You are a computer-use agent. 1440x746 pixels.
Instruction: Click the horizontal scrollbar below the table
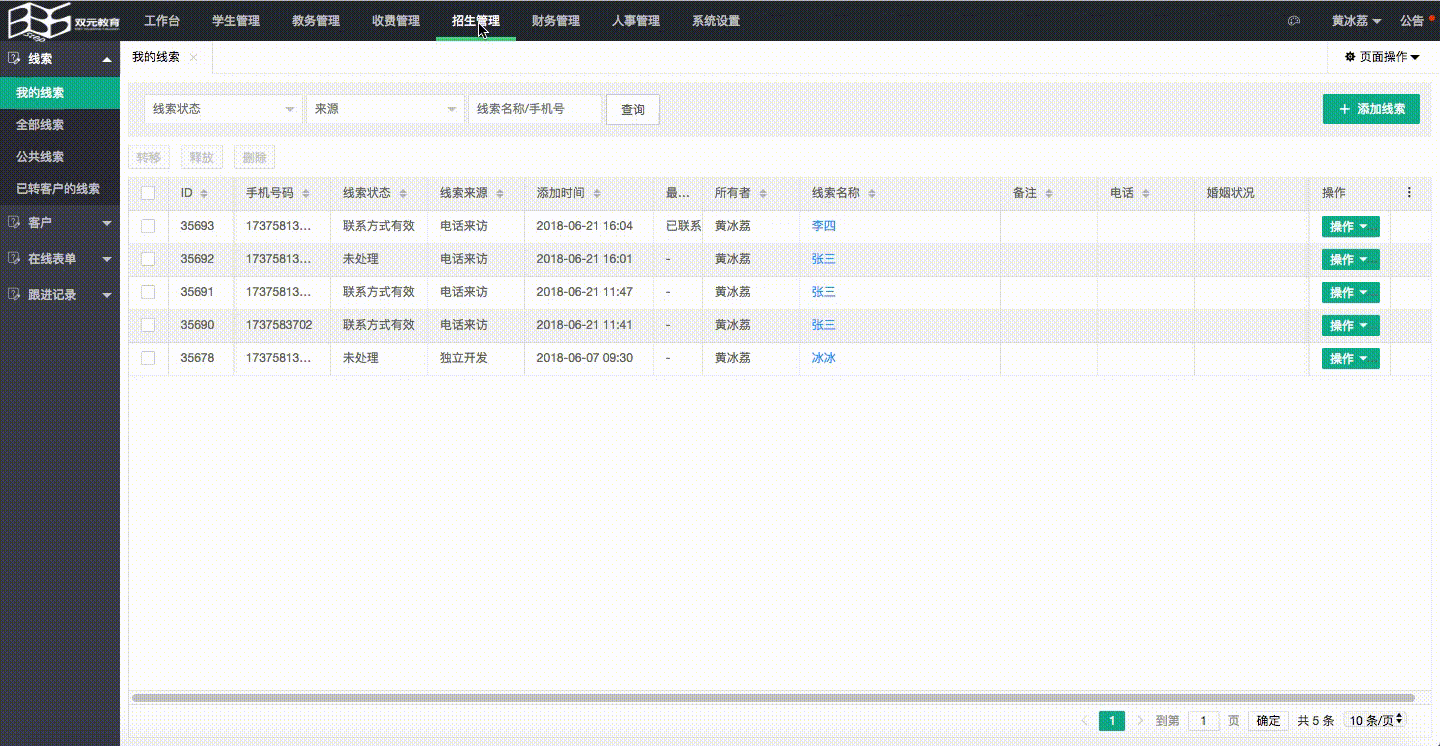(772, 698)
